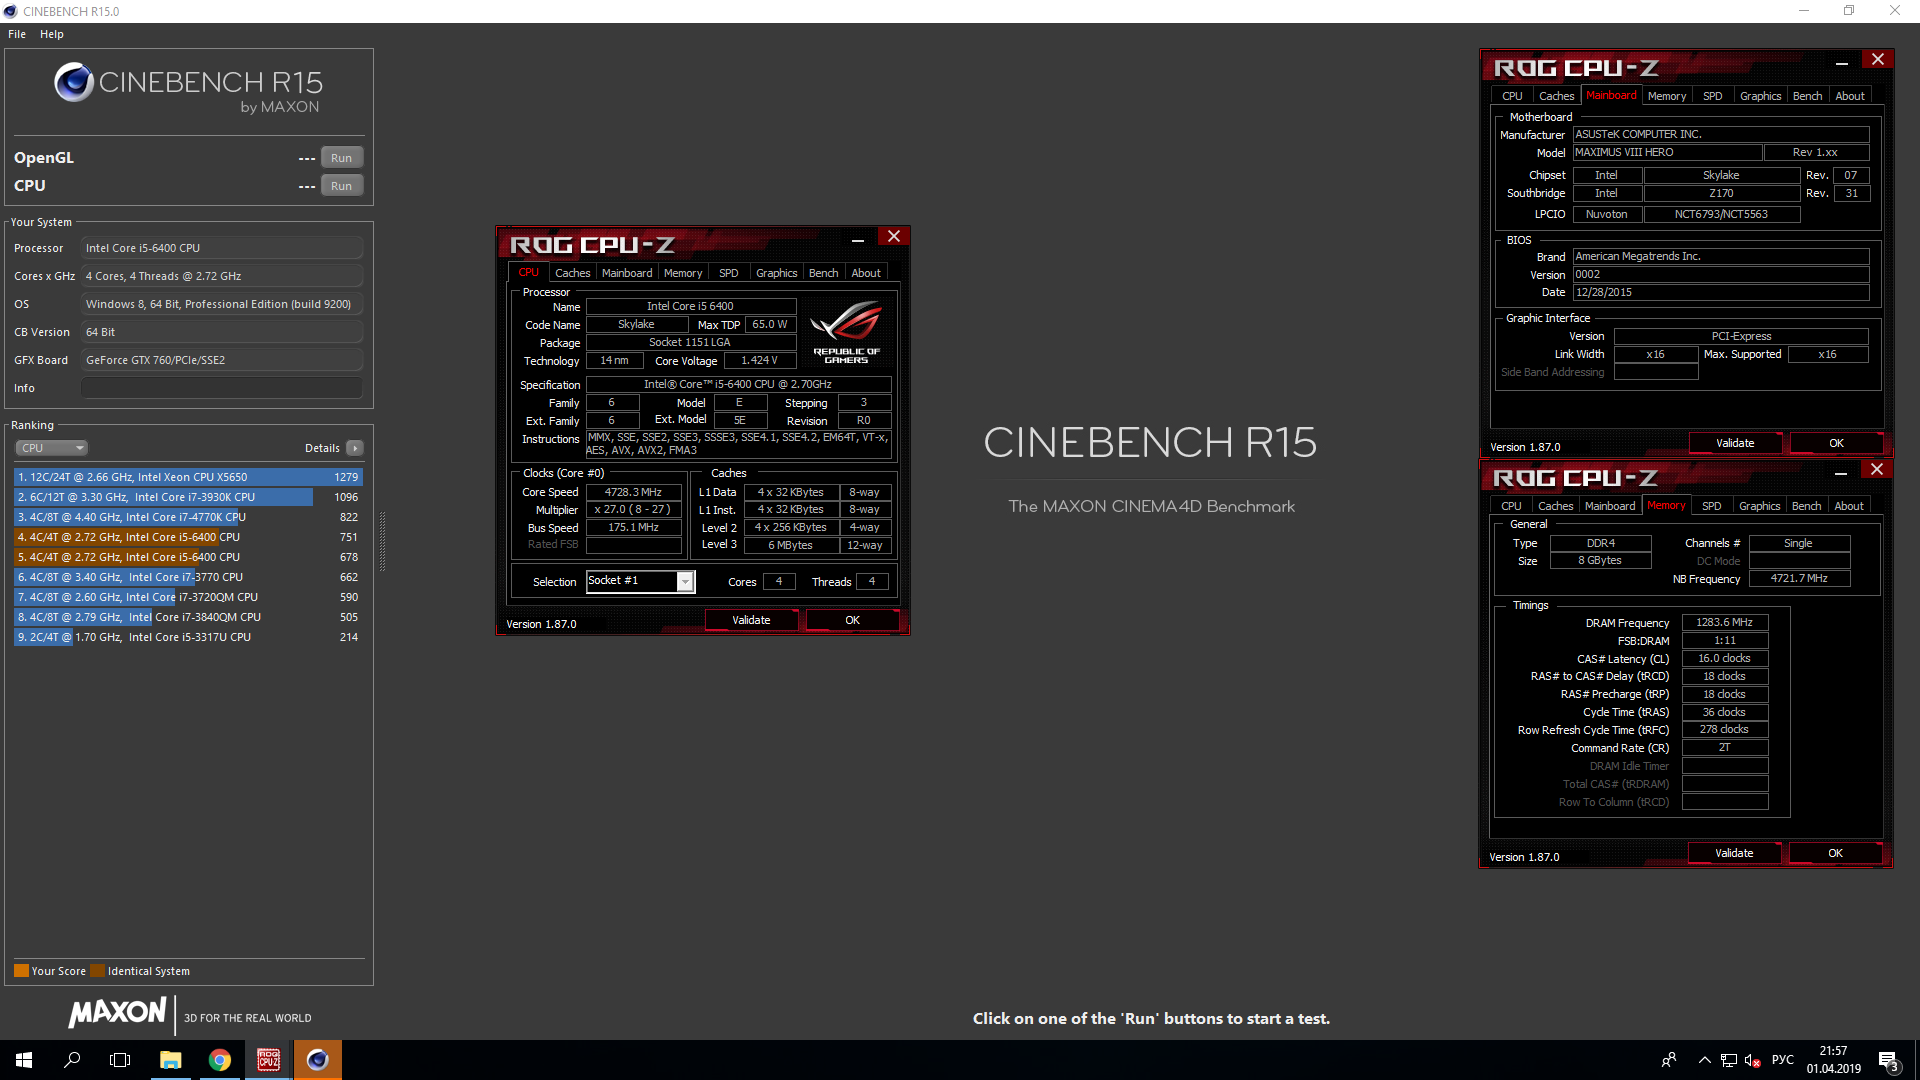Click the Cinebench R15 logo sphere
Image resolution: width=1920 pixels, height=1080 pixels.
pyautogui.click(x=74, y=82)
